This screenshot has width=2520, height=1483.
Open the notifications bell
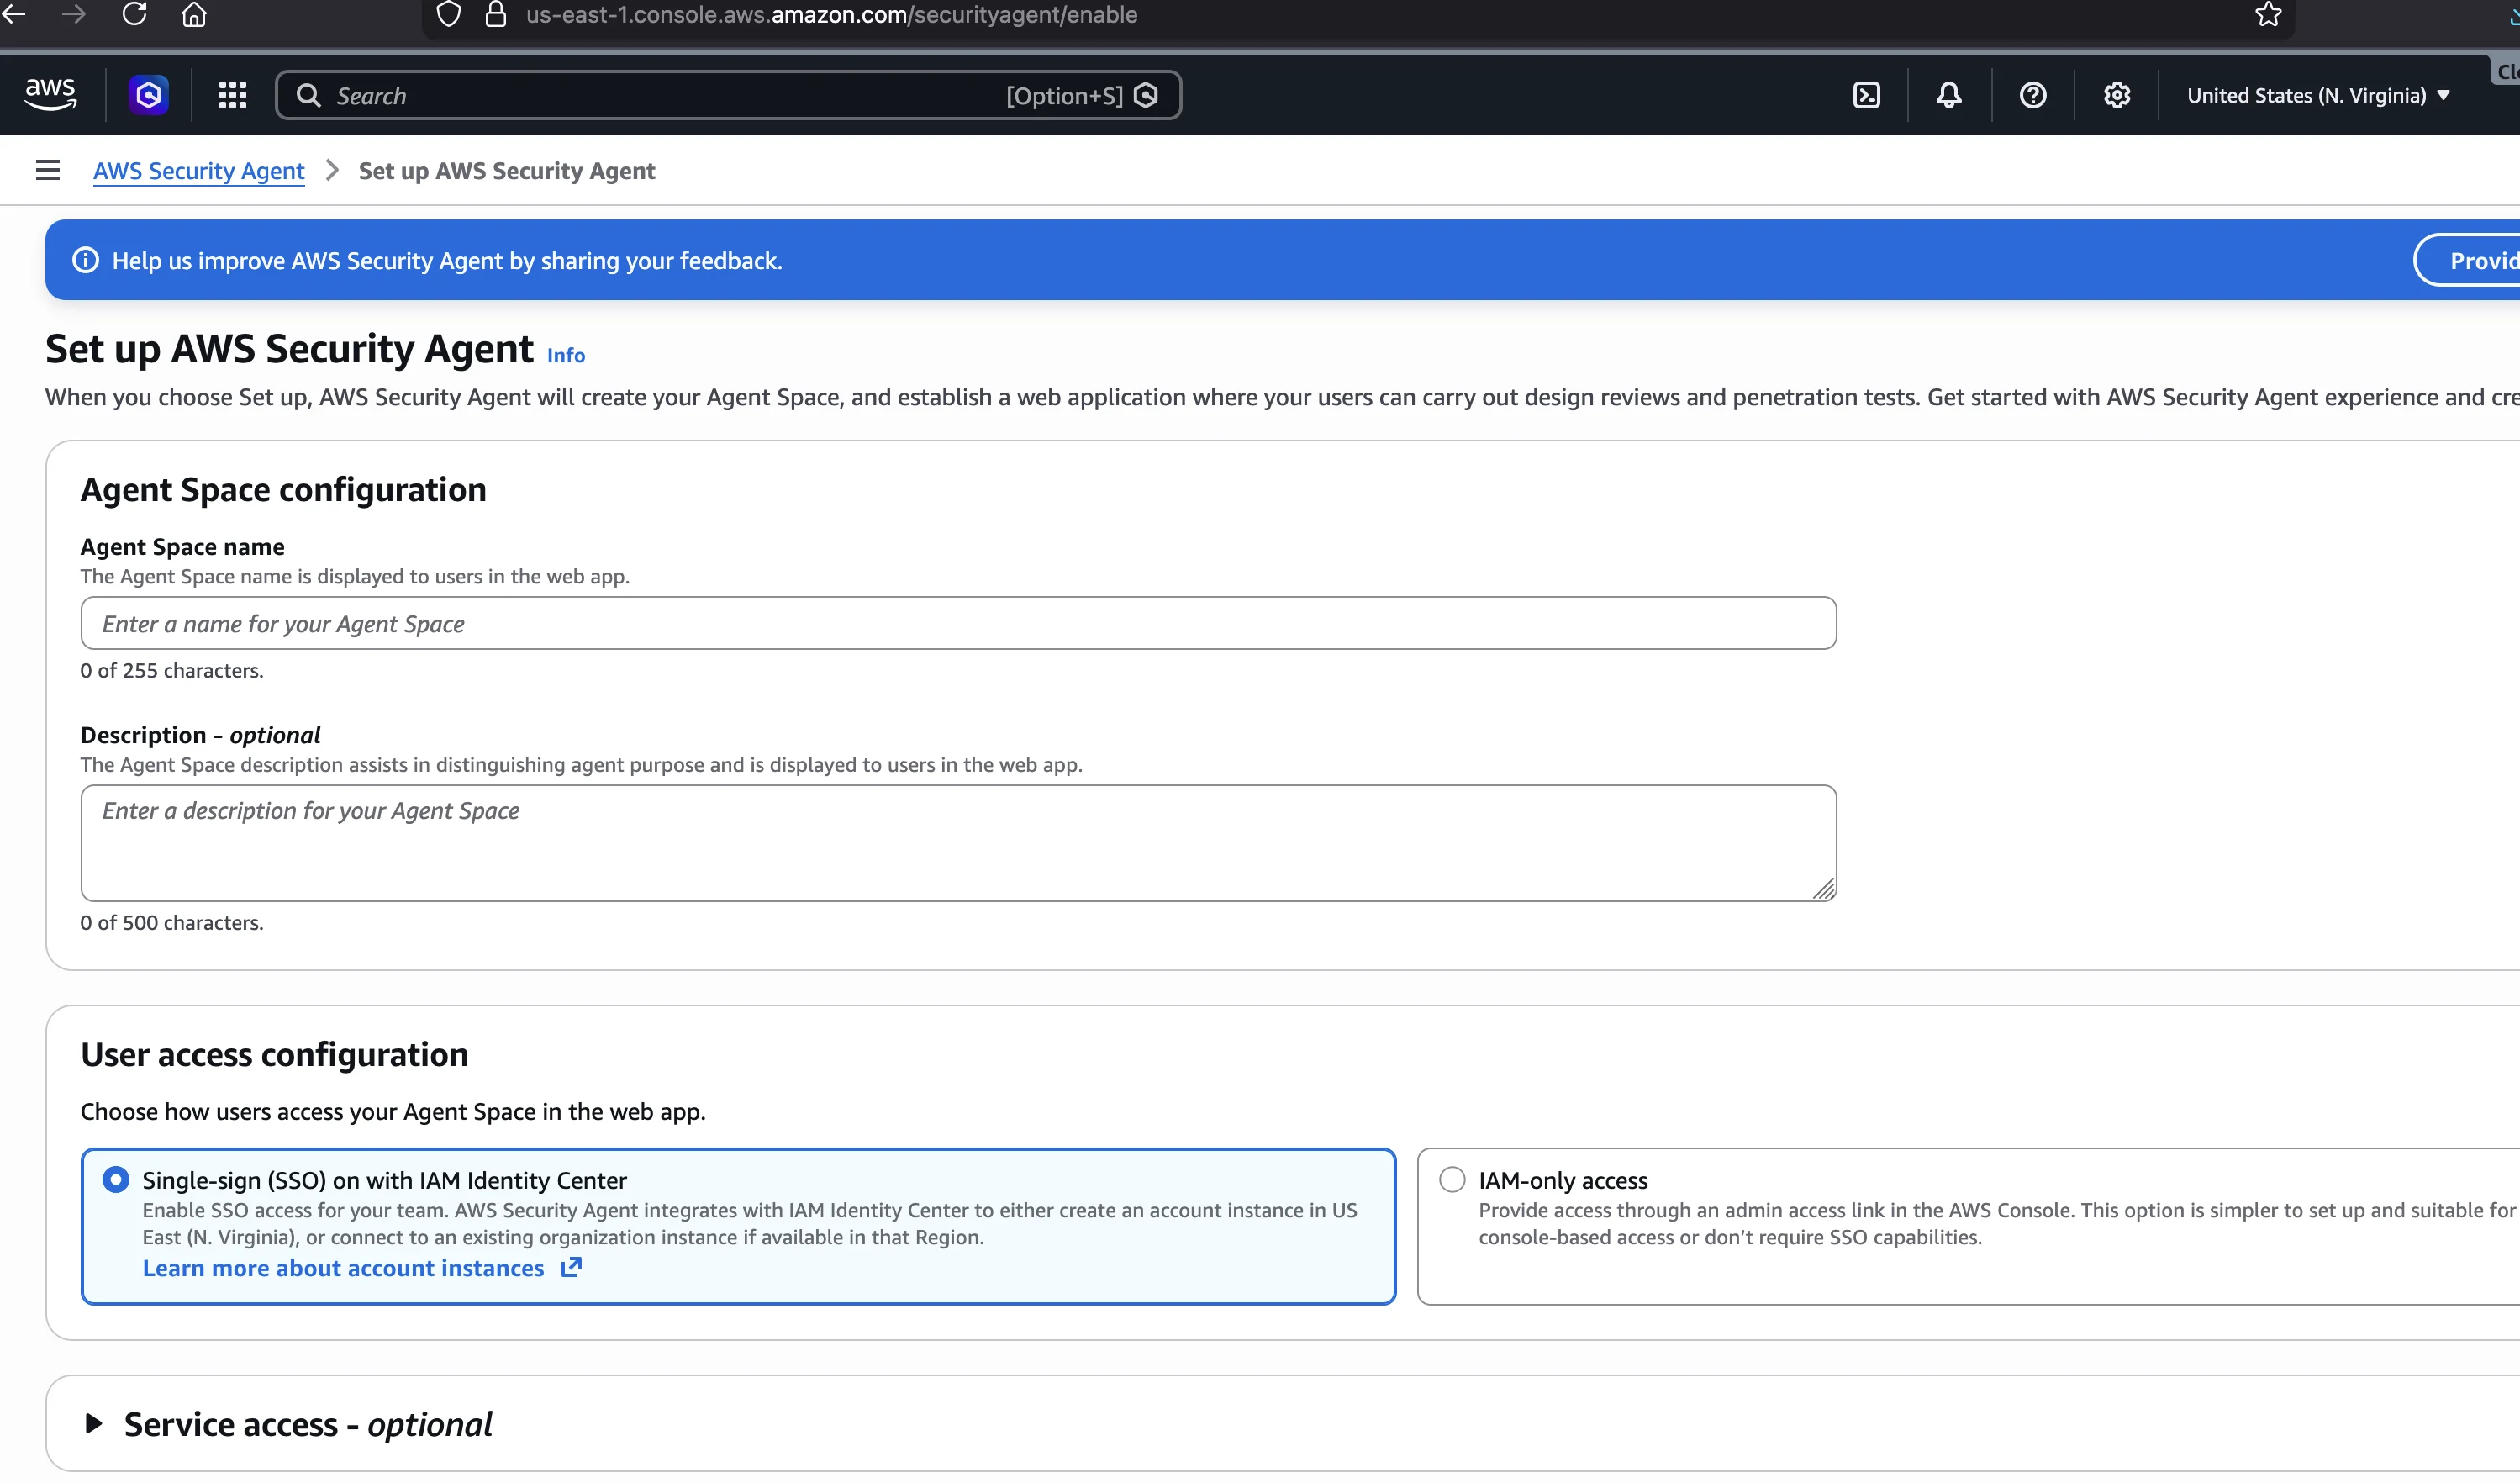pyautogui.click(x=1949, y=95)
